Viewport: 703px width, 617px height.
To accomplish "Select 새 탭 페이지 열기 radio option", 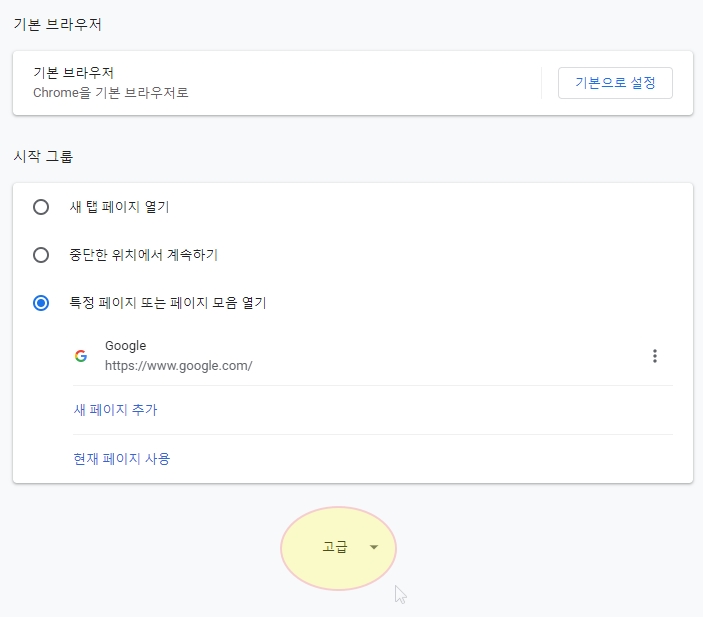I will click(x=41, y=207).
